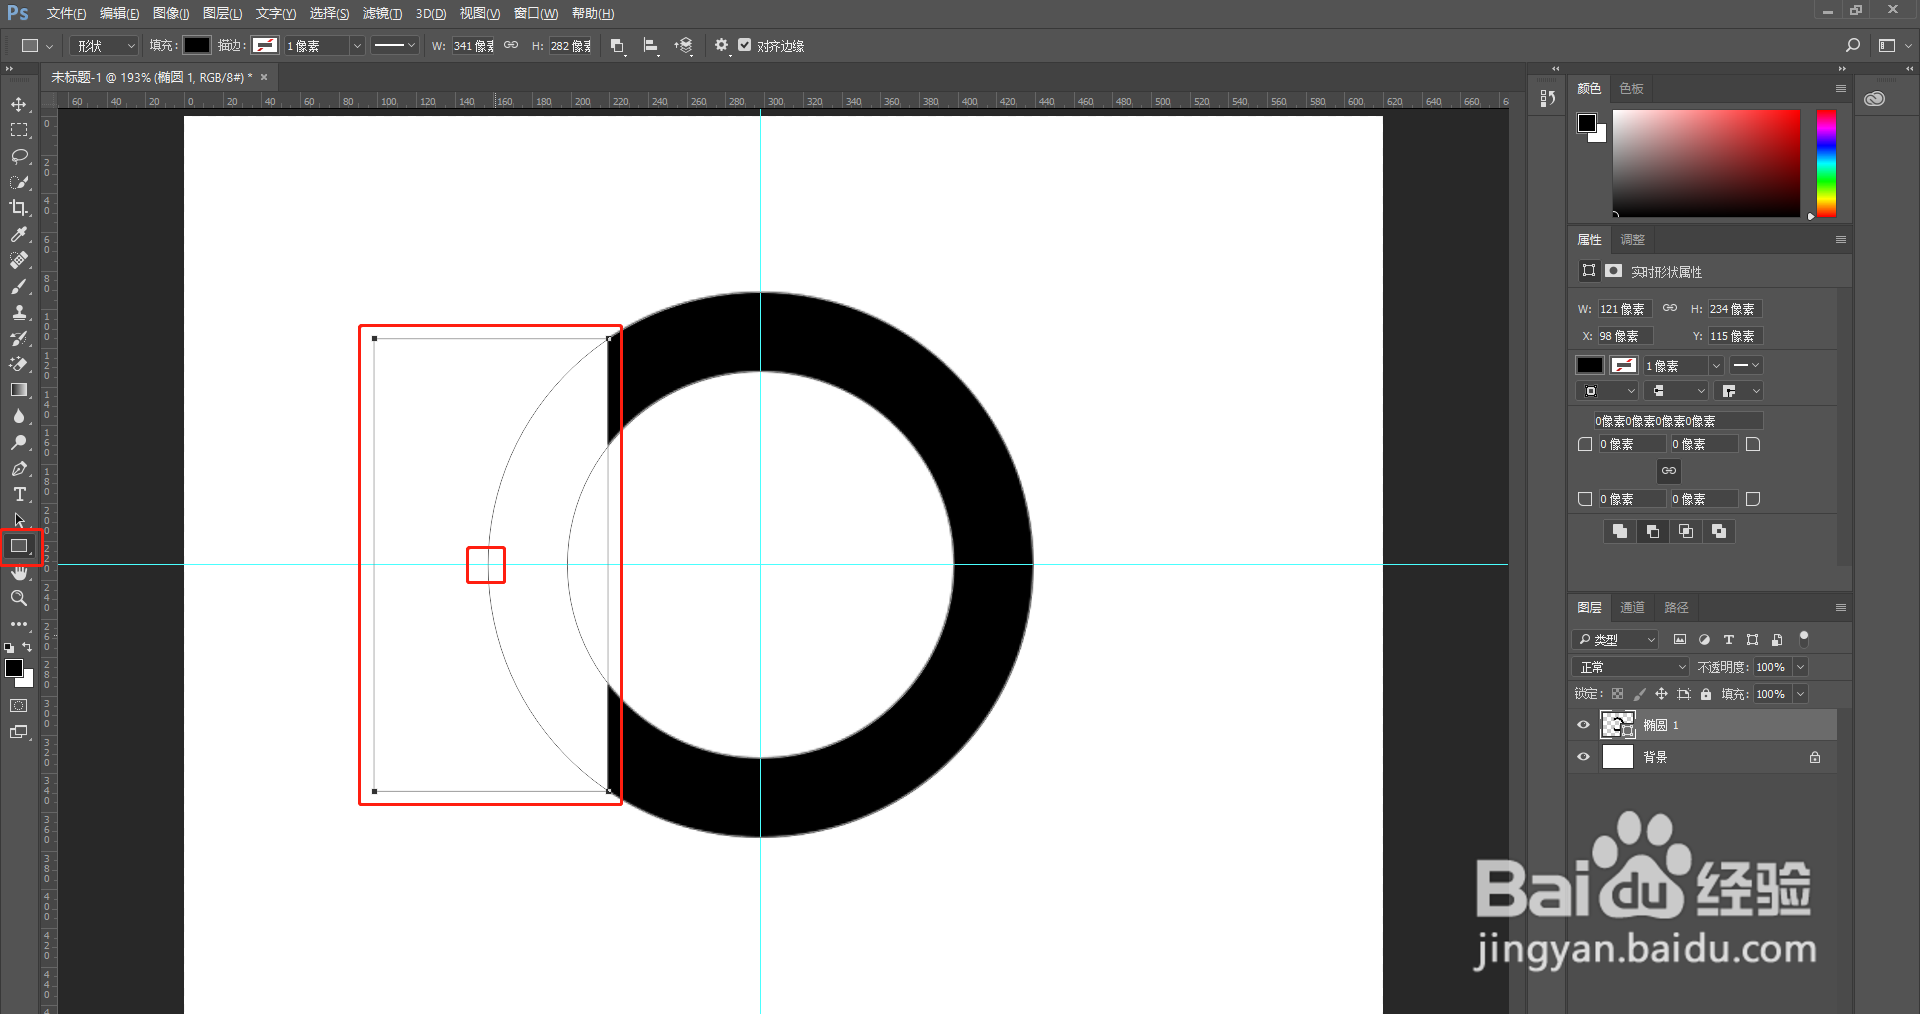Open the 窗口 menu
Viewport: 1920px width, 1014px height.
(x=536, y=13)
